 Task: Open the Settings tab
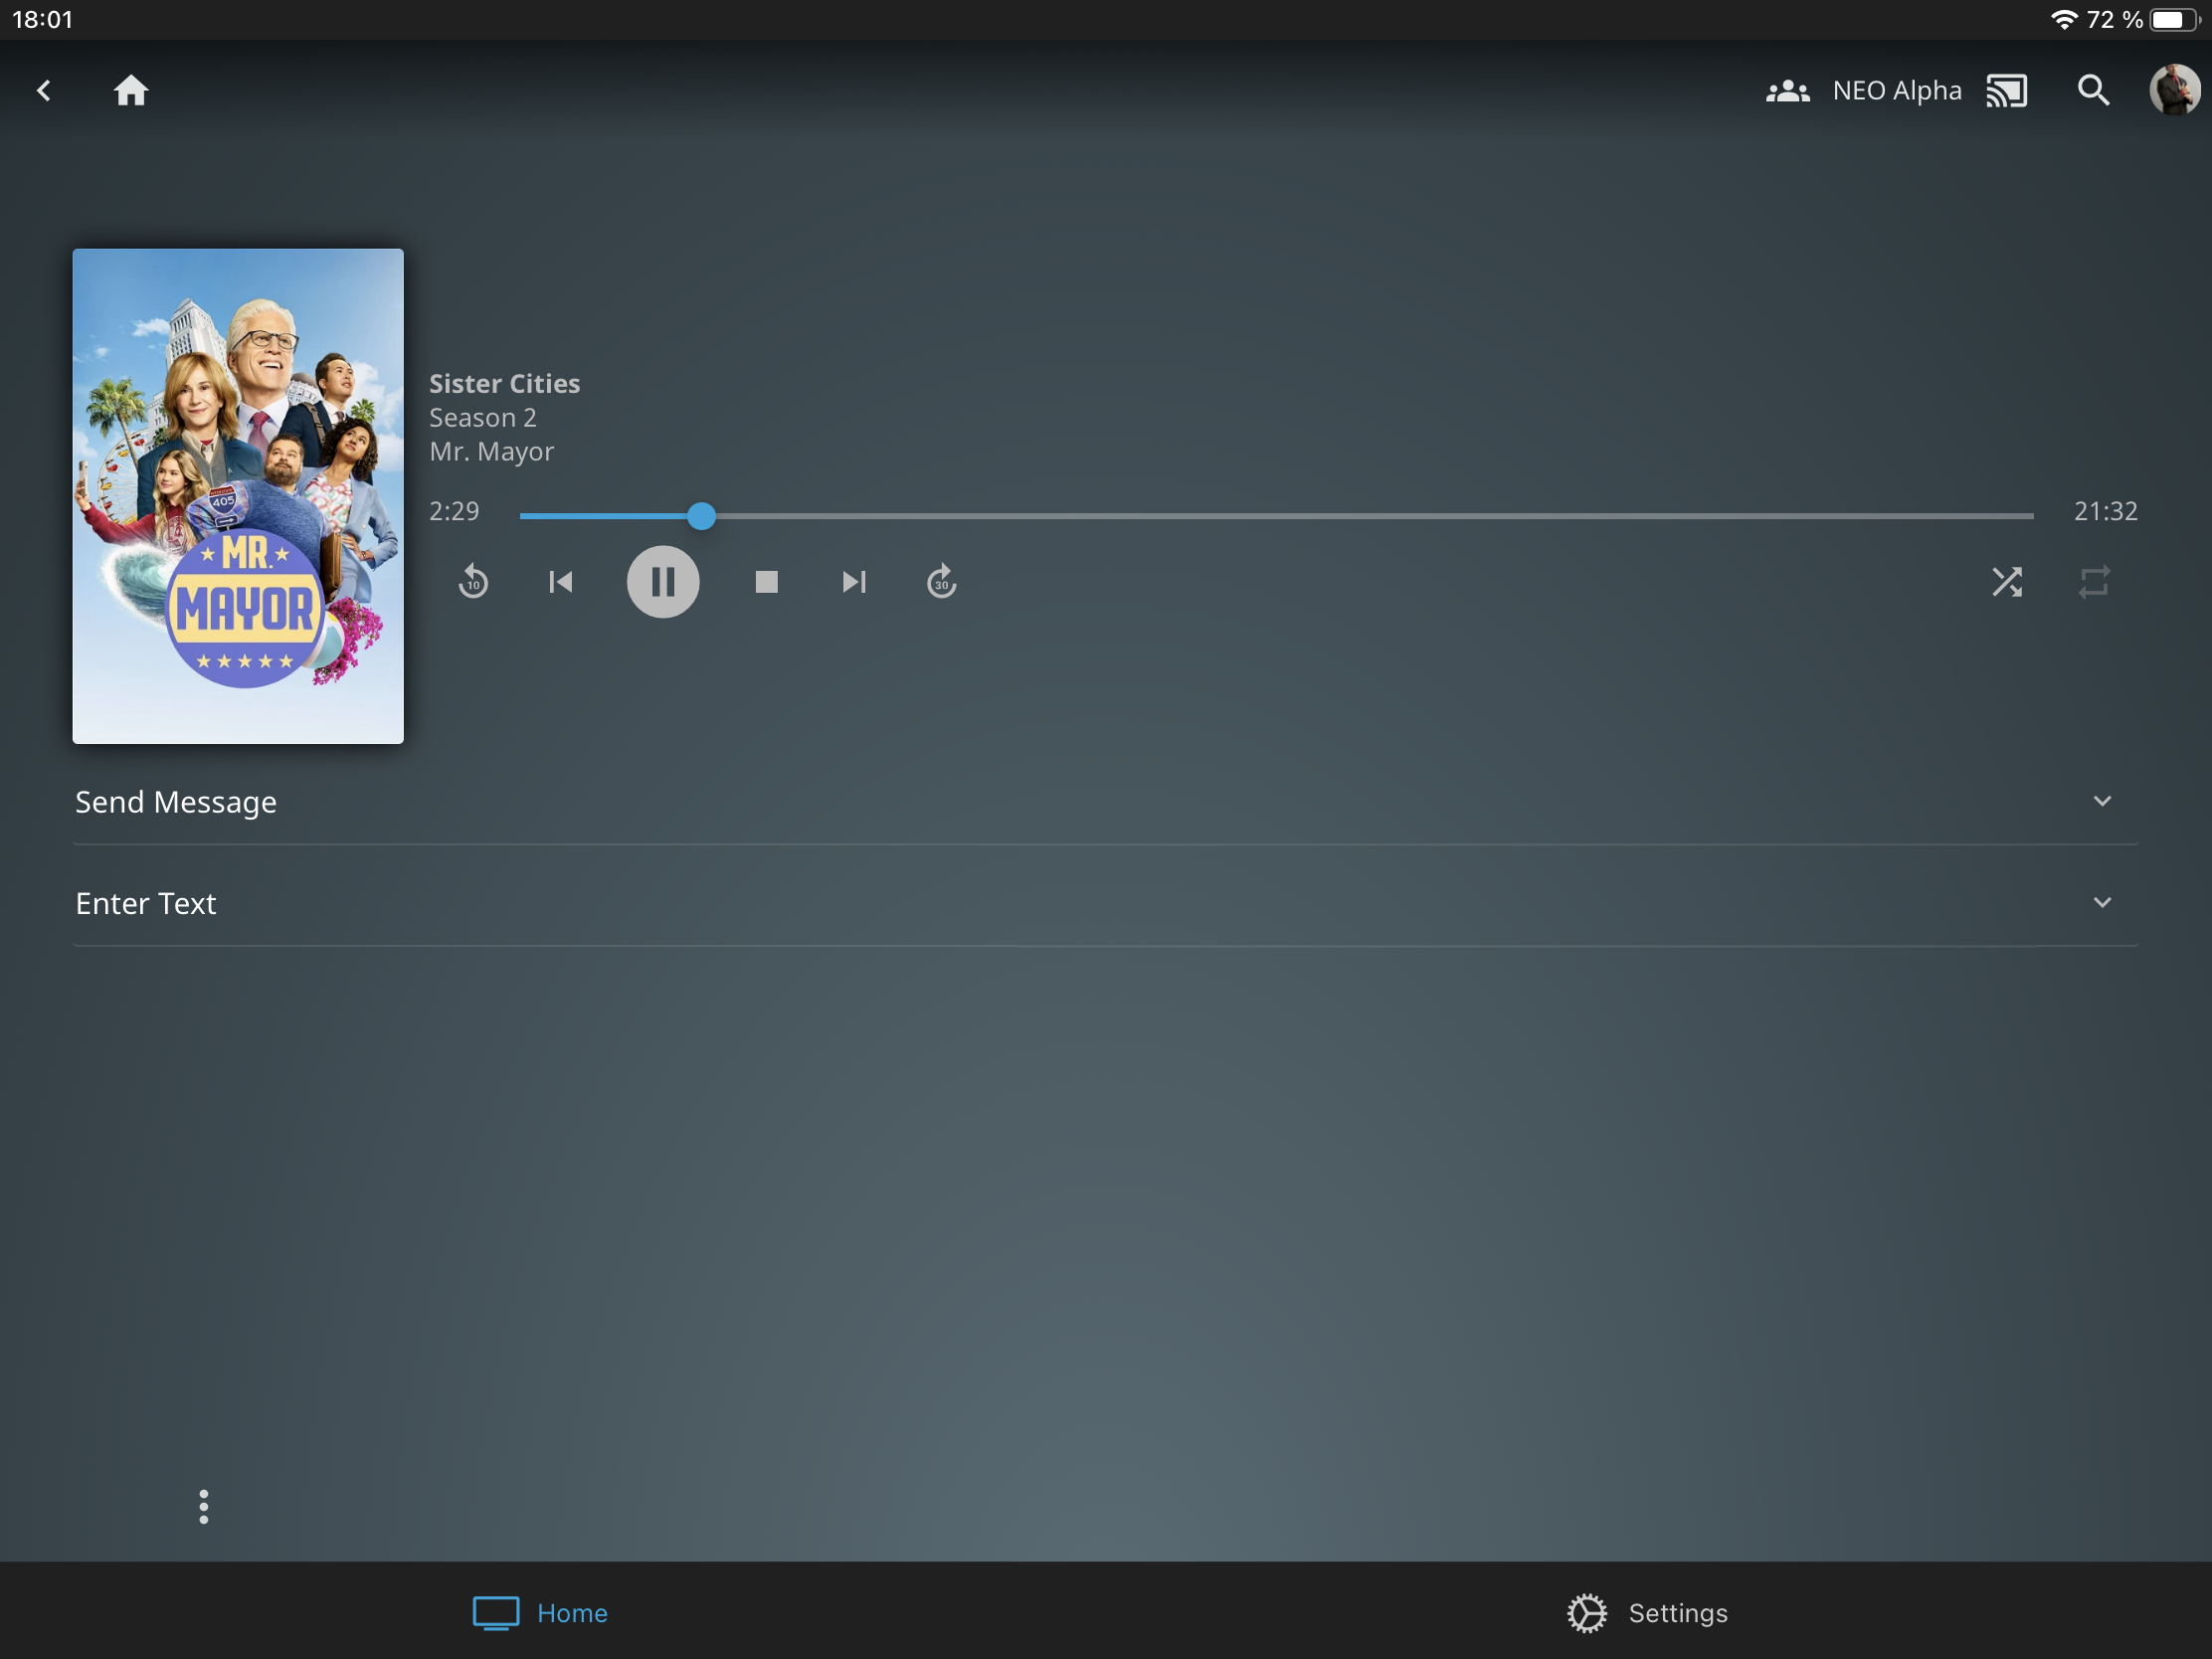pos(1647,1612)
